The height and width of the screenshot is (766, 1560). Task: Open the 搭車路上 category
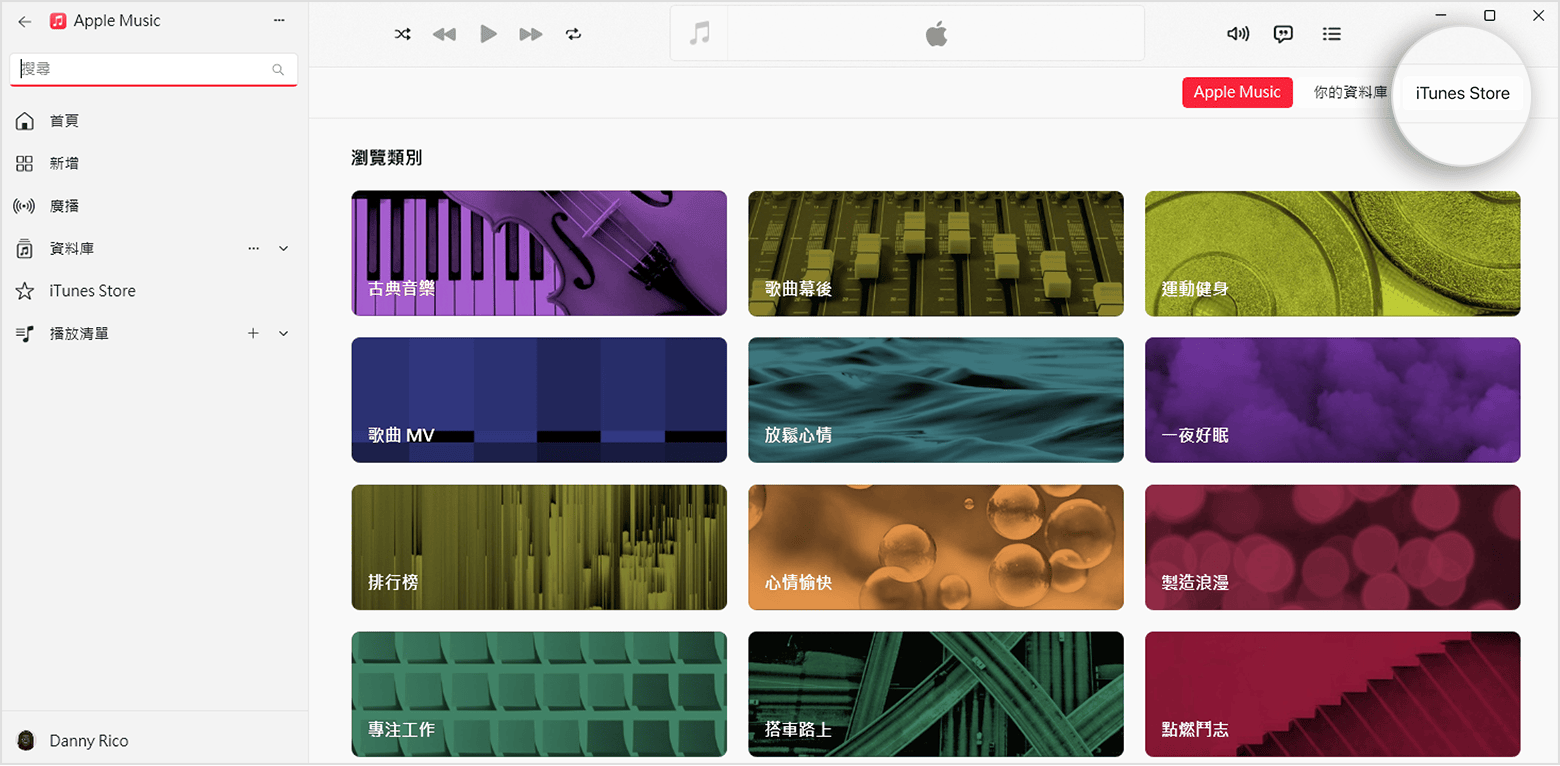tap(936, 694)
